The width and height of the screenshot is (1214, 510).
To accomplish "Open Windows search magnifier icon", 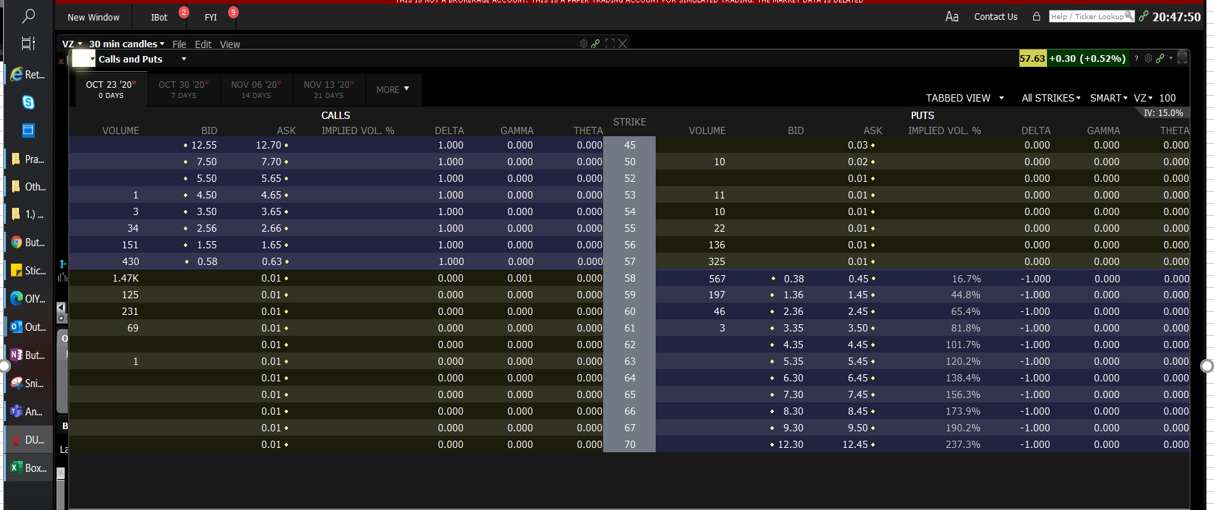I will (x=28, y=16).
